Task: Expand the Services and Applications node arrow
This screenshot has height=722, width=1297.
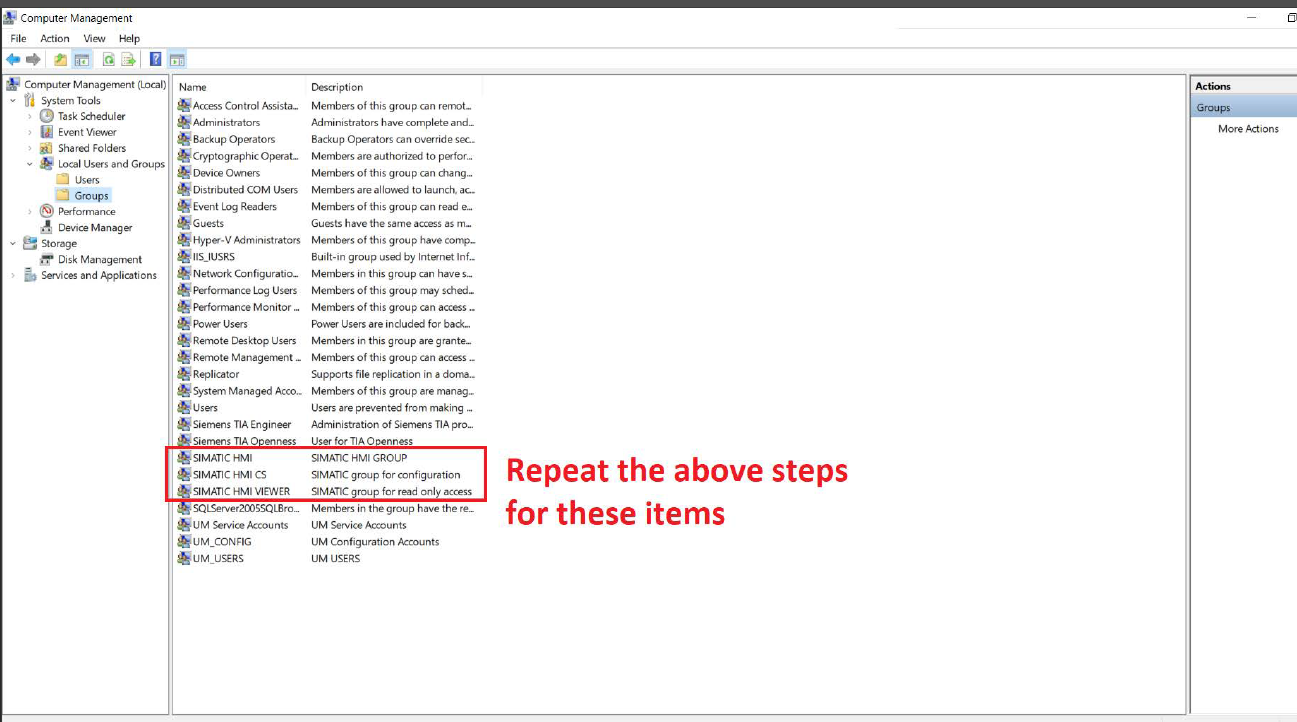Action: 13,275
